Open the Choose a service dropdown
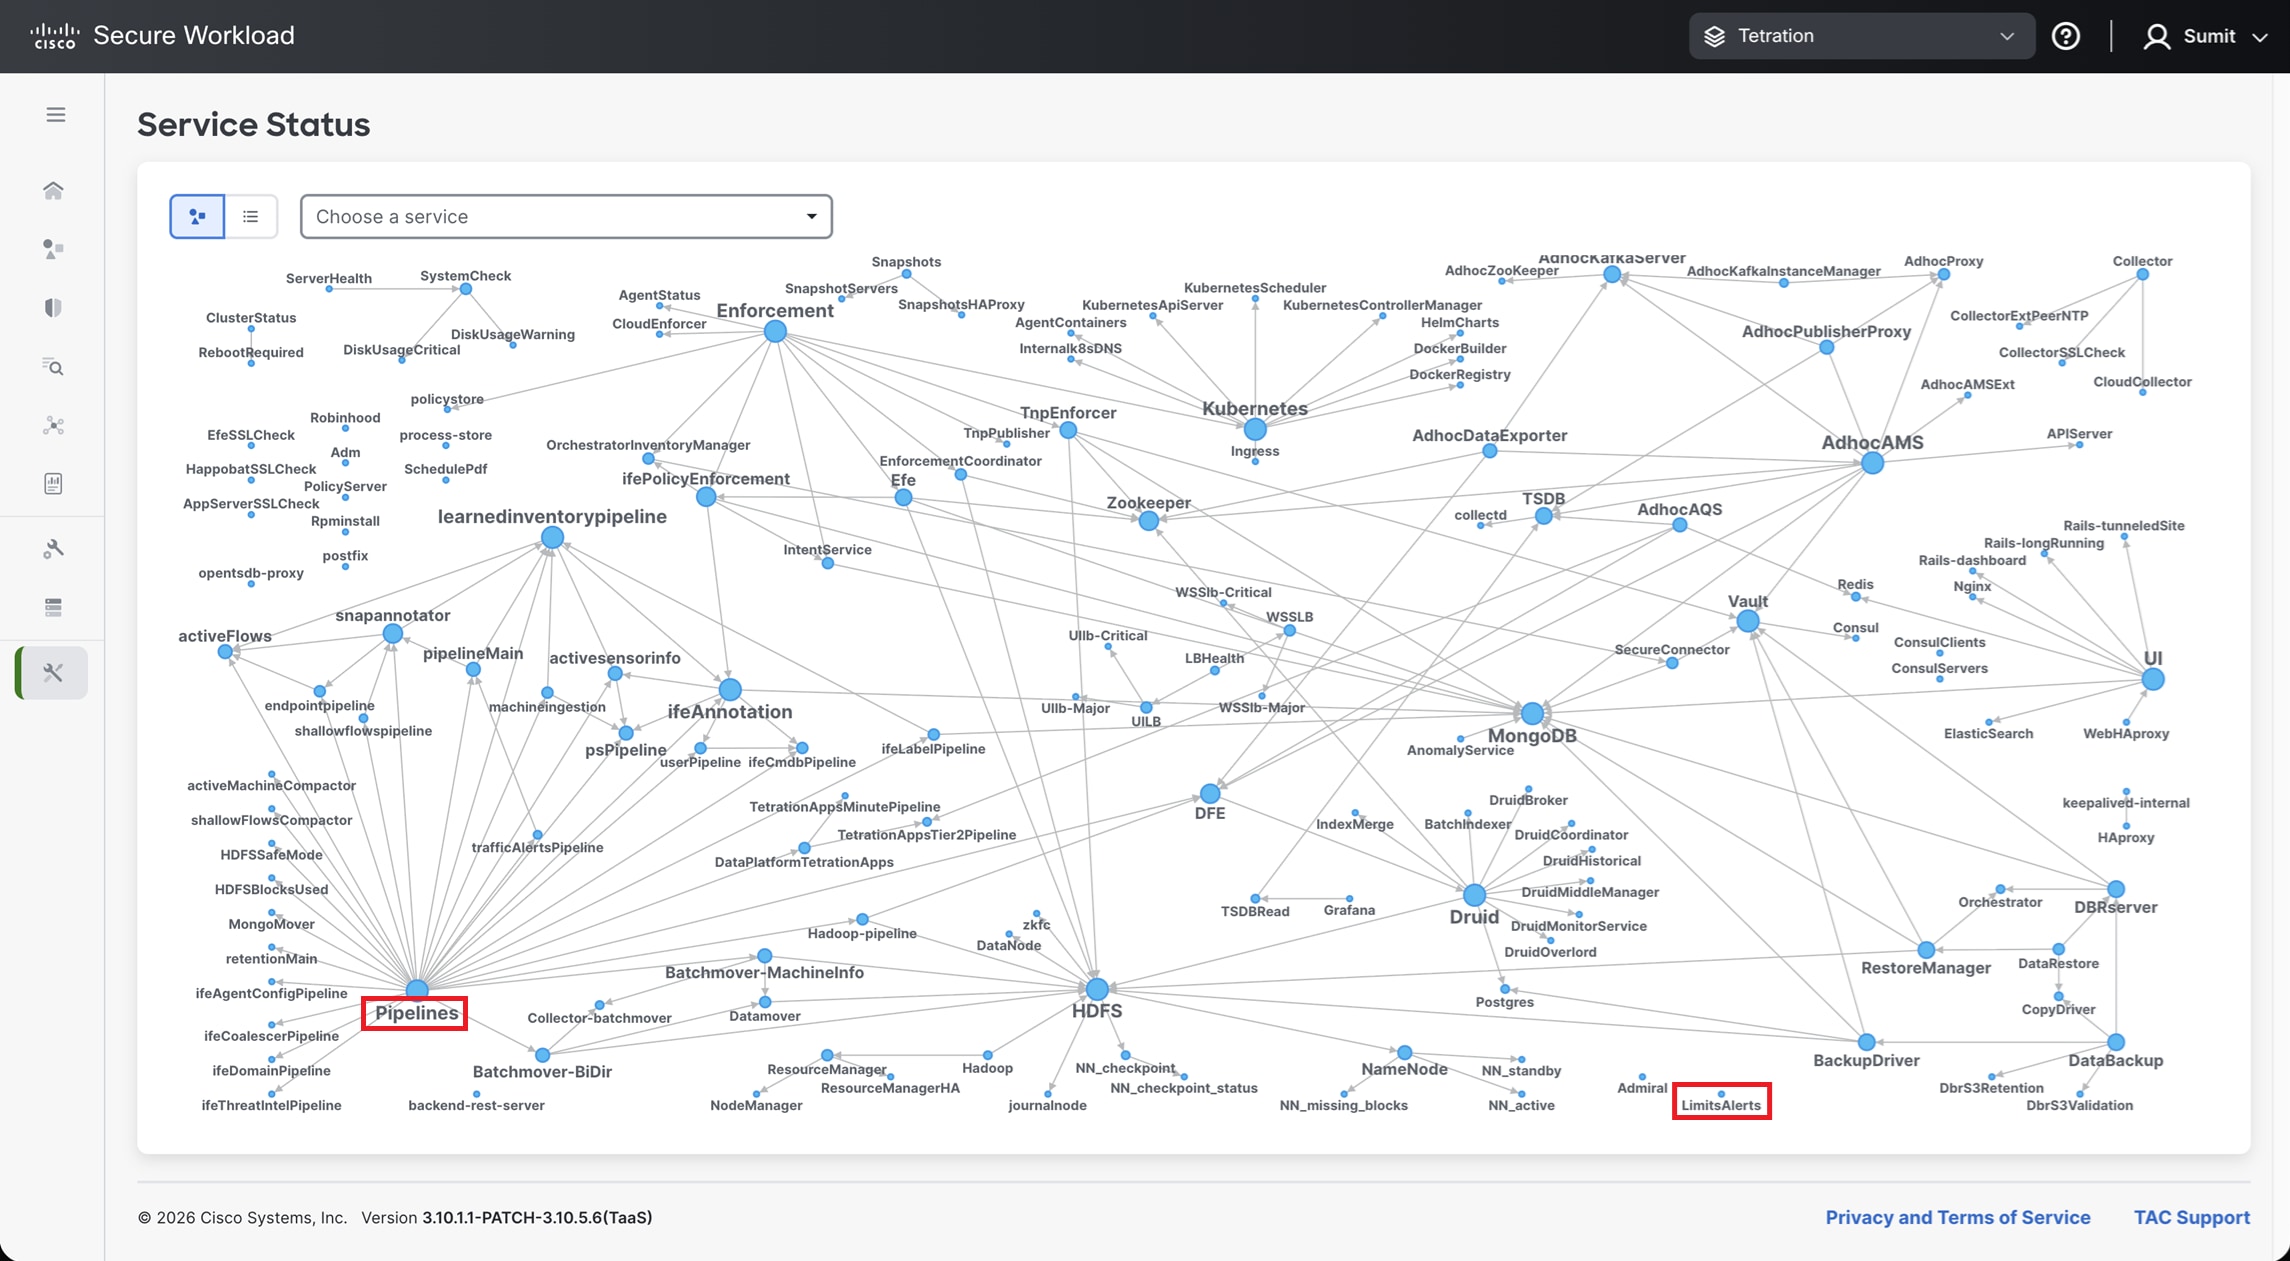The width and height of the screenshot is (2290, 1261). [566, 217]
